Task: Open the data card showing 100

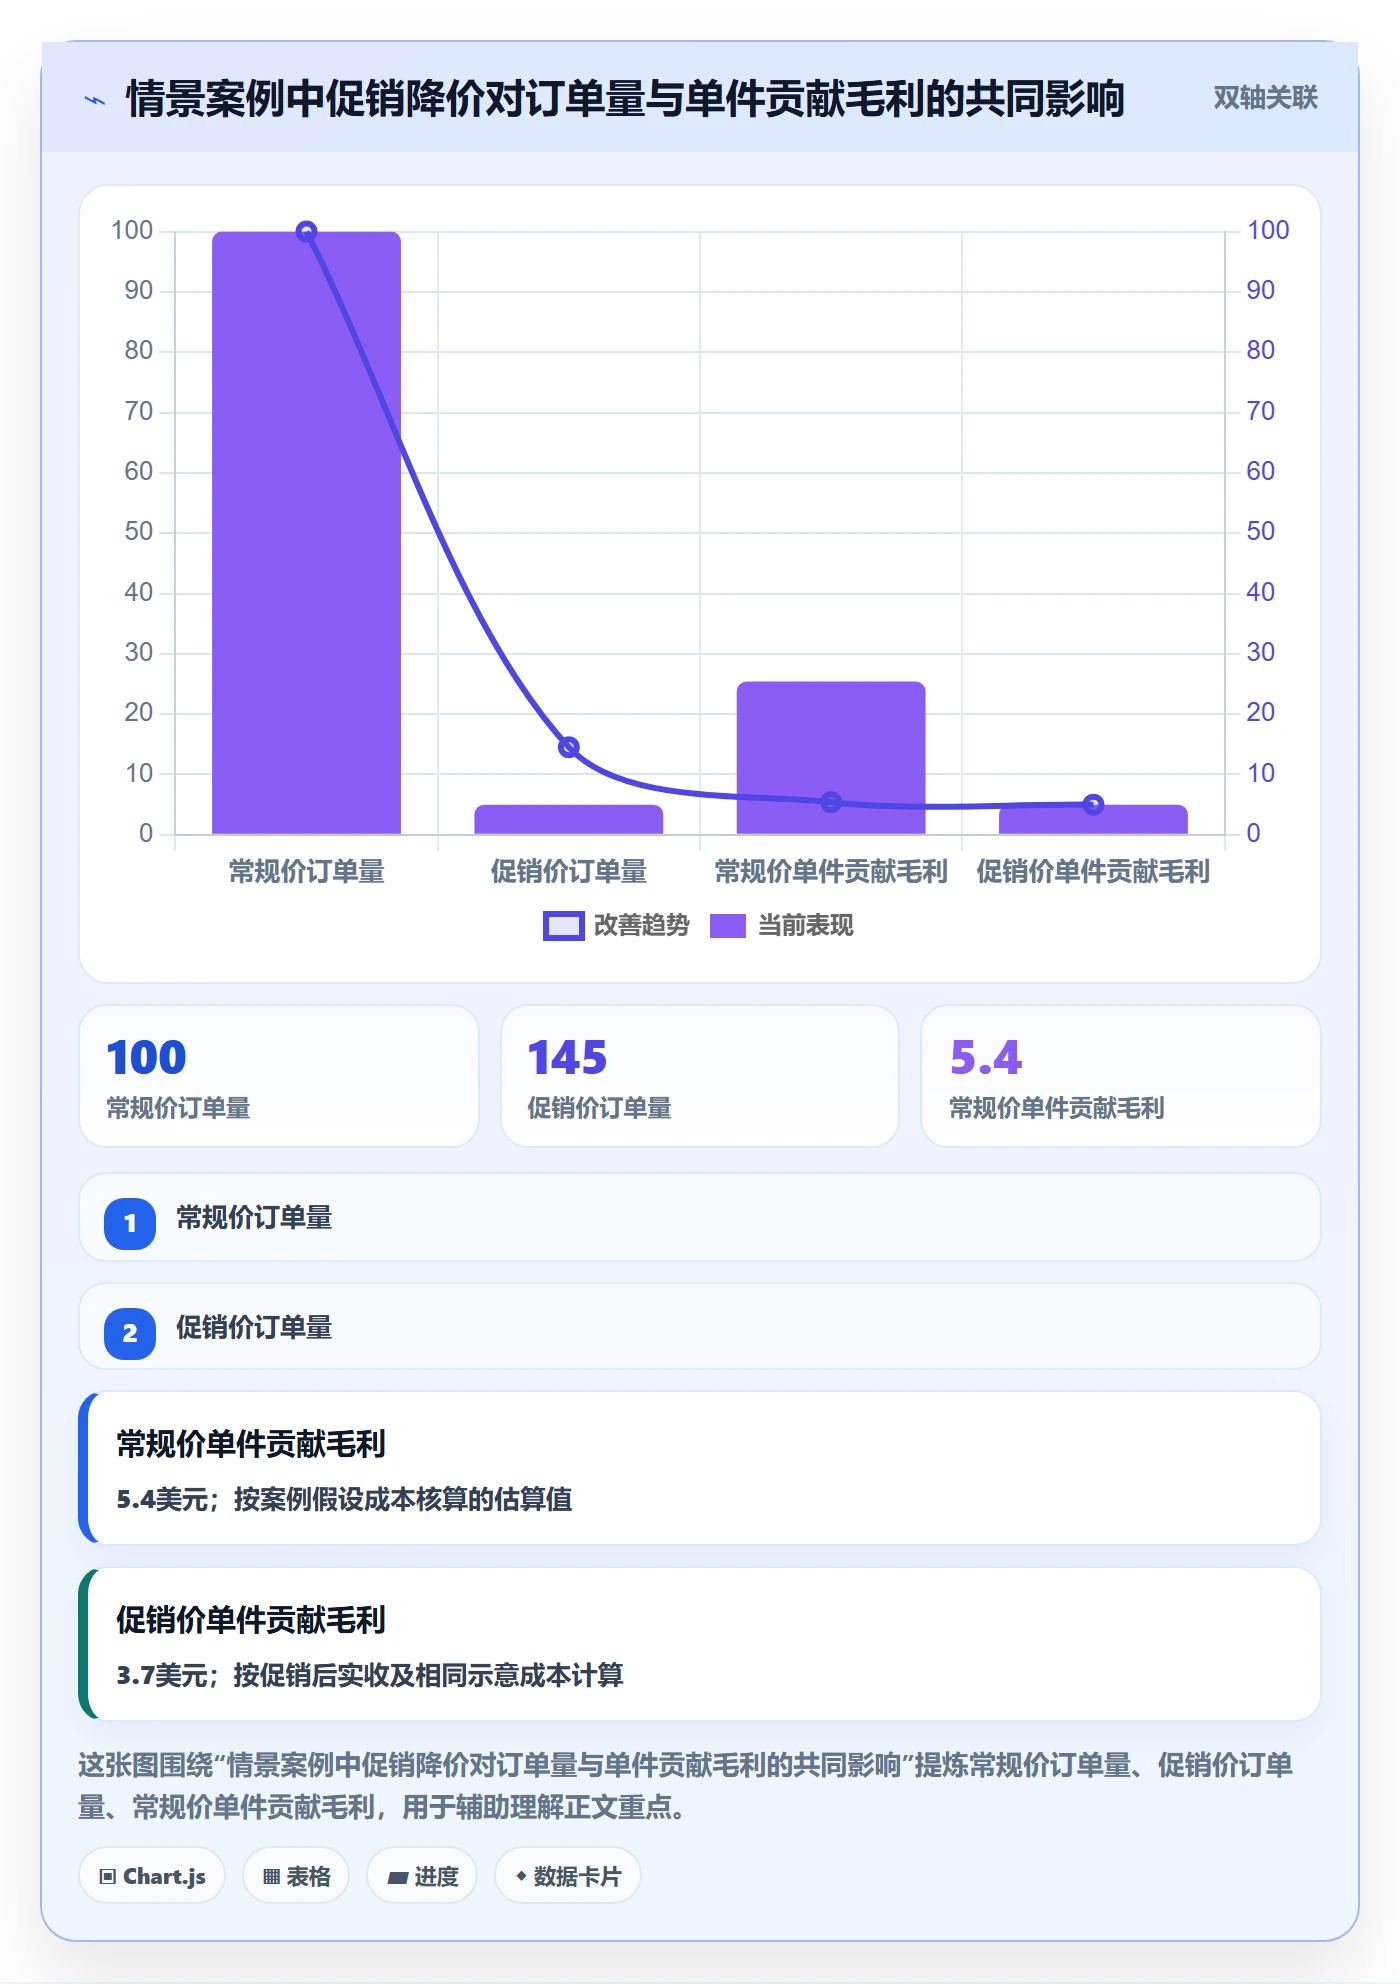Action: click(x=279, y=1076)
